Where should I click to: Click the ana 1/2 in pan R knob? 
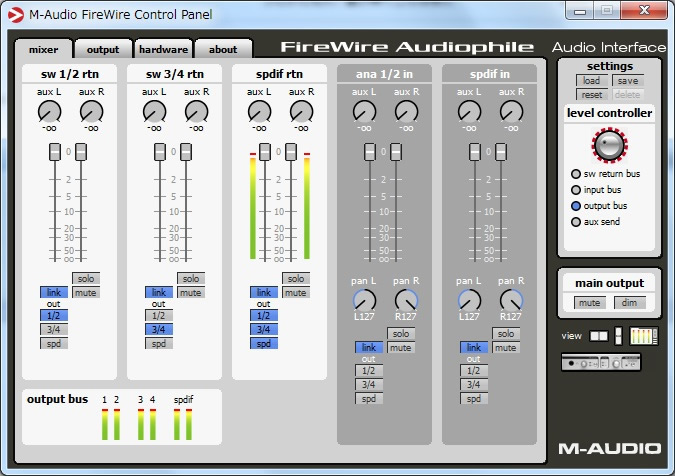point(406,300)
